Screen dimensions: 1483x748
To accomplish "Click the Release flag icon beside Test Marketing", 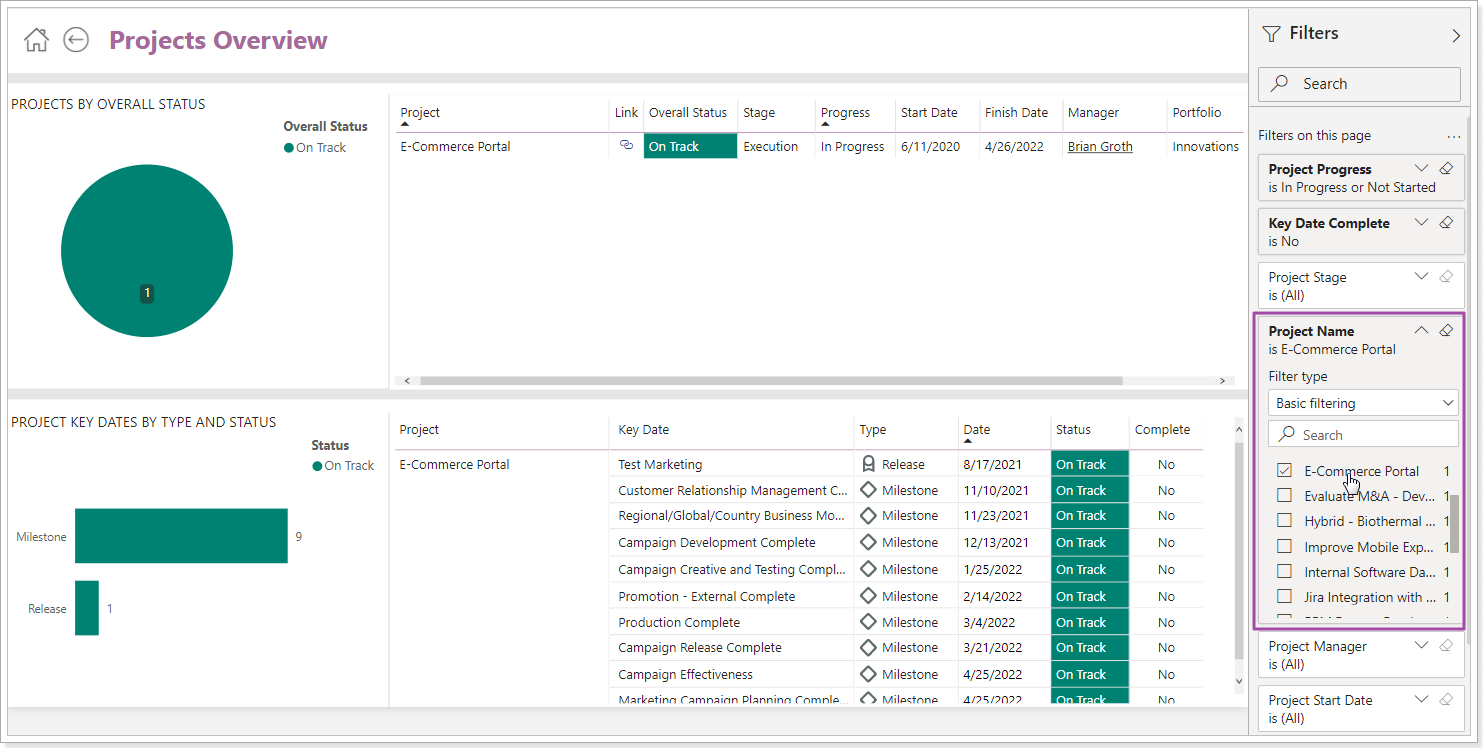I will (867, 463).
